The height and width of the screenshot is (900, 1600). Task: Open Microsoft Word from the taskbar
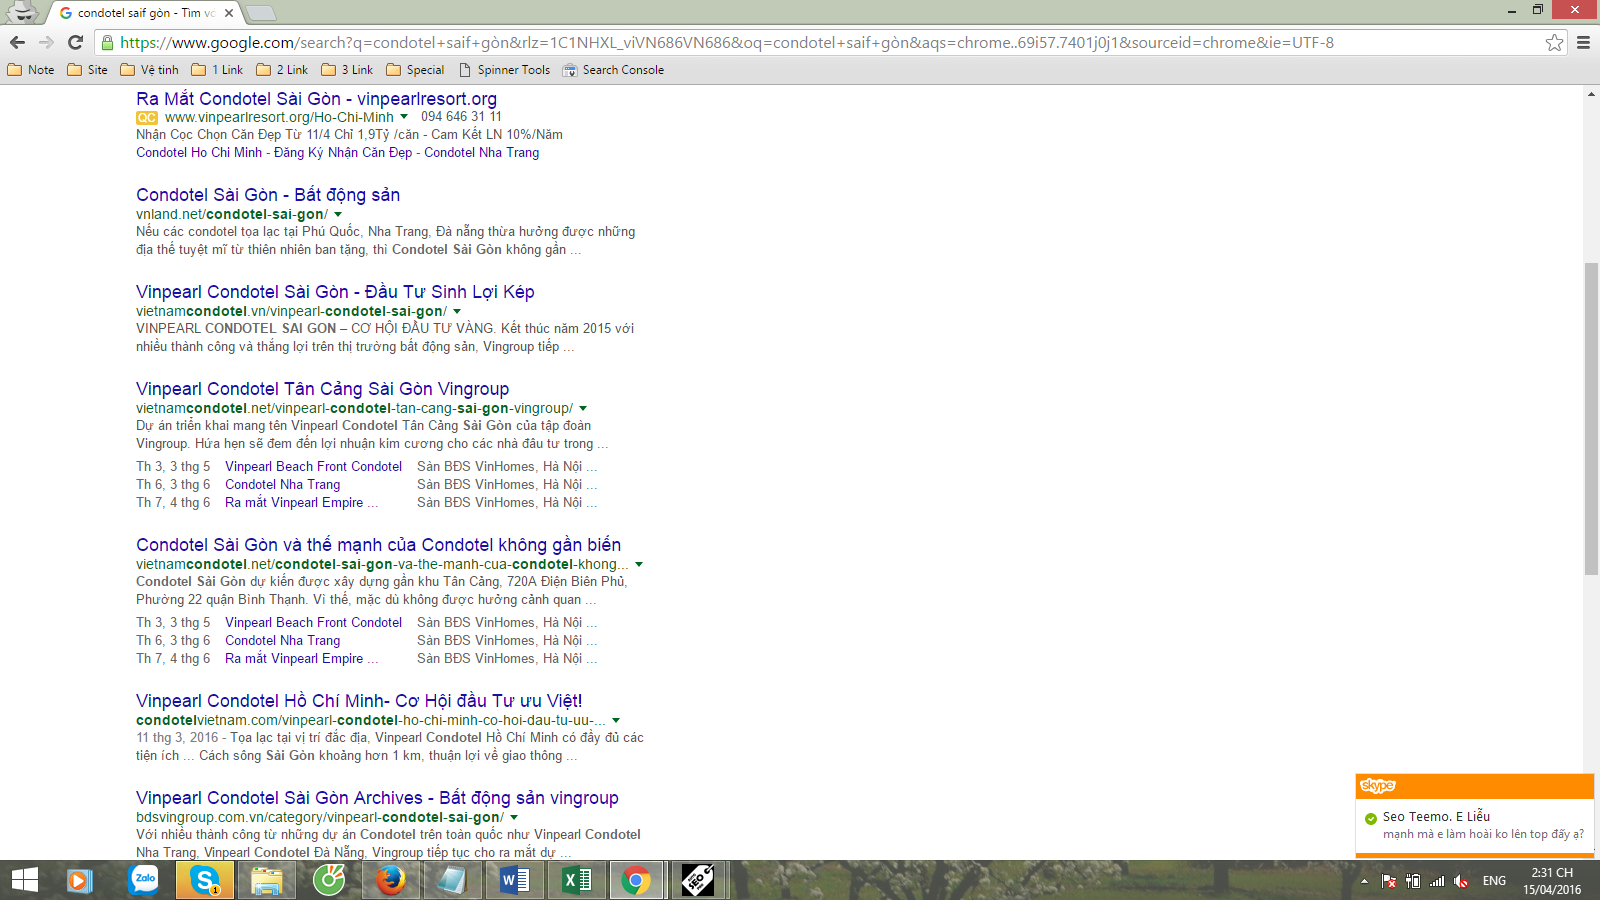click(514, 880)
